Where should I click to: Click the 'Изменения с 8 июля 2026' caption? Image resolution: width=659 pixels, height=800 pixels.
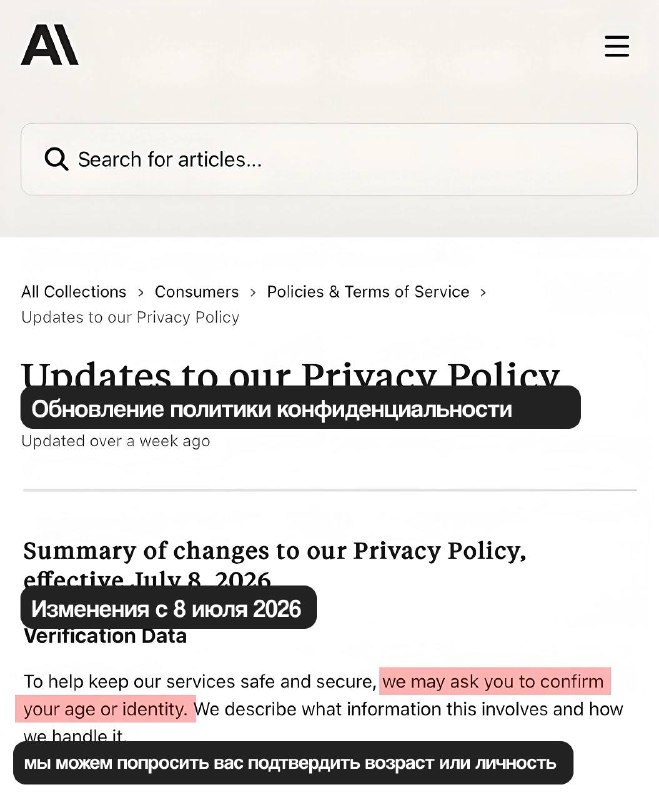pyautogui.click(x=168, y=608)
